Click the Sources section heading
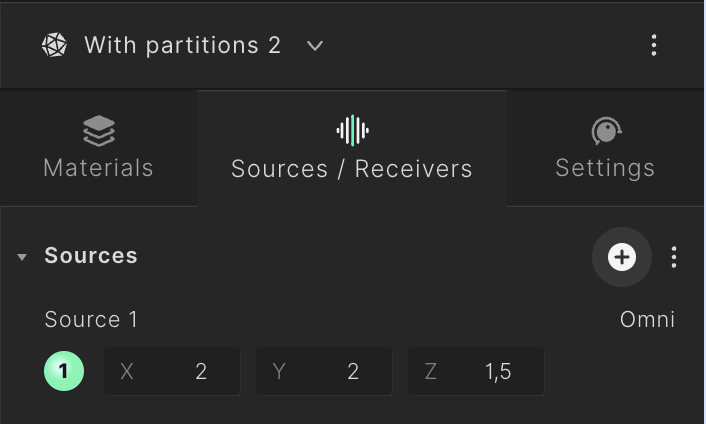This screenshot has height=424, width=706. [91, 256]
